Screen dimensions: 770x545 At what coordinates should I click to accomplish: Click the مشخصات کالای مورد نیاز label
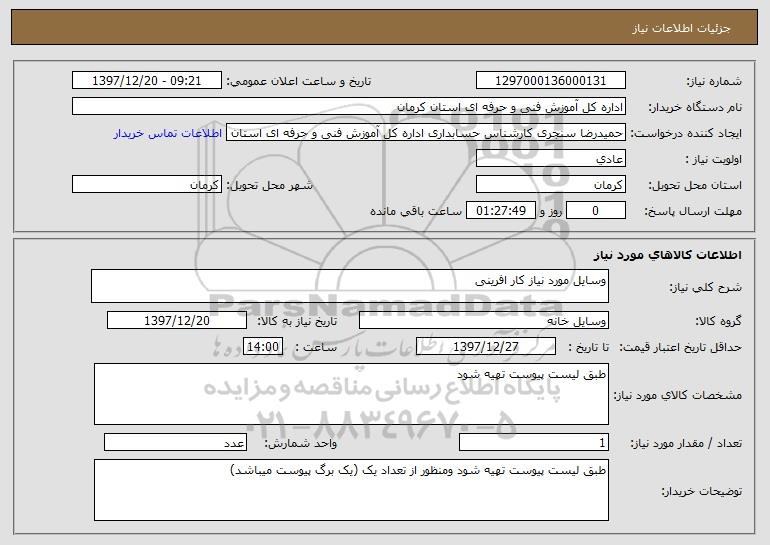tap(678, 395)
